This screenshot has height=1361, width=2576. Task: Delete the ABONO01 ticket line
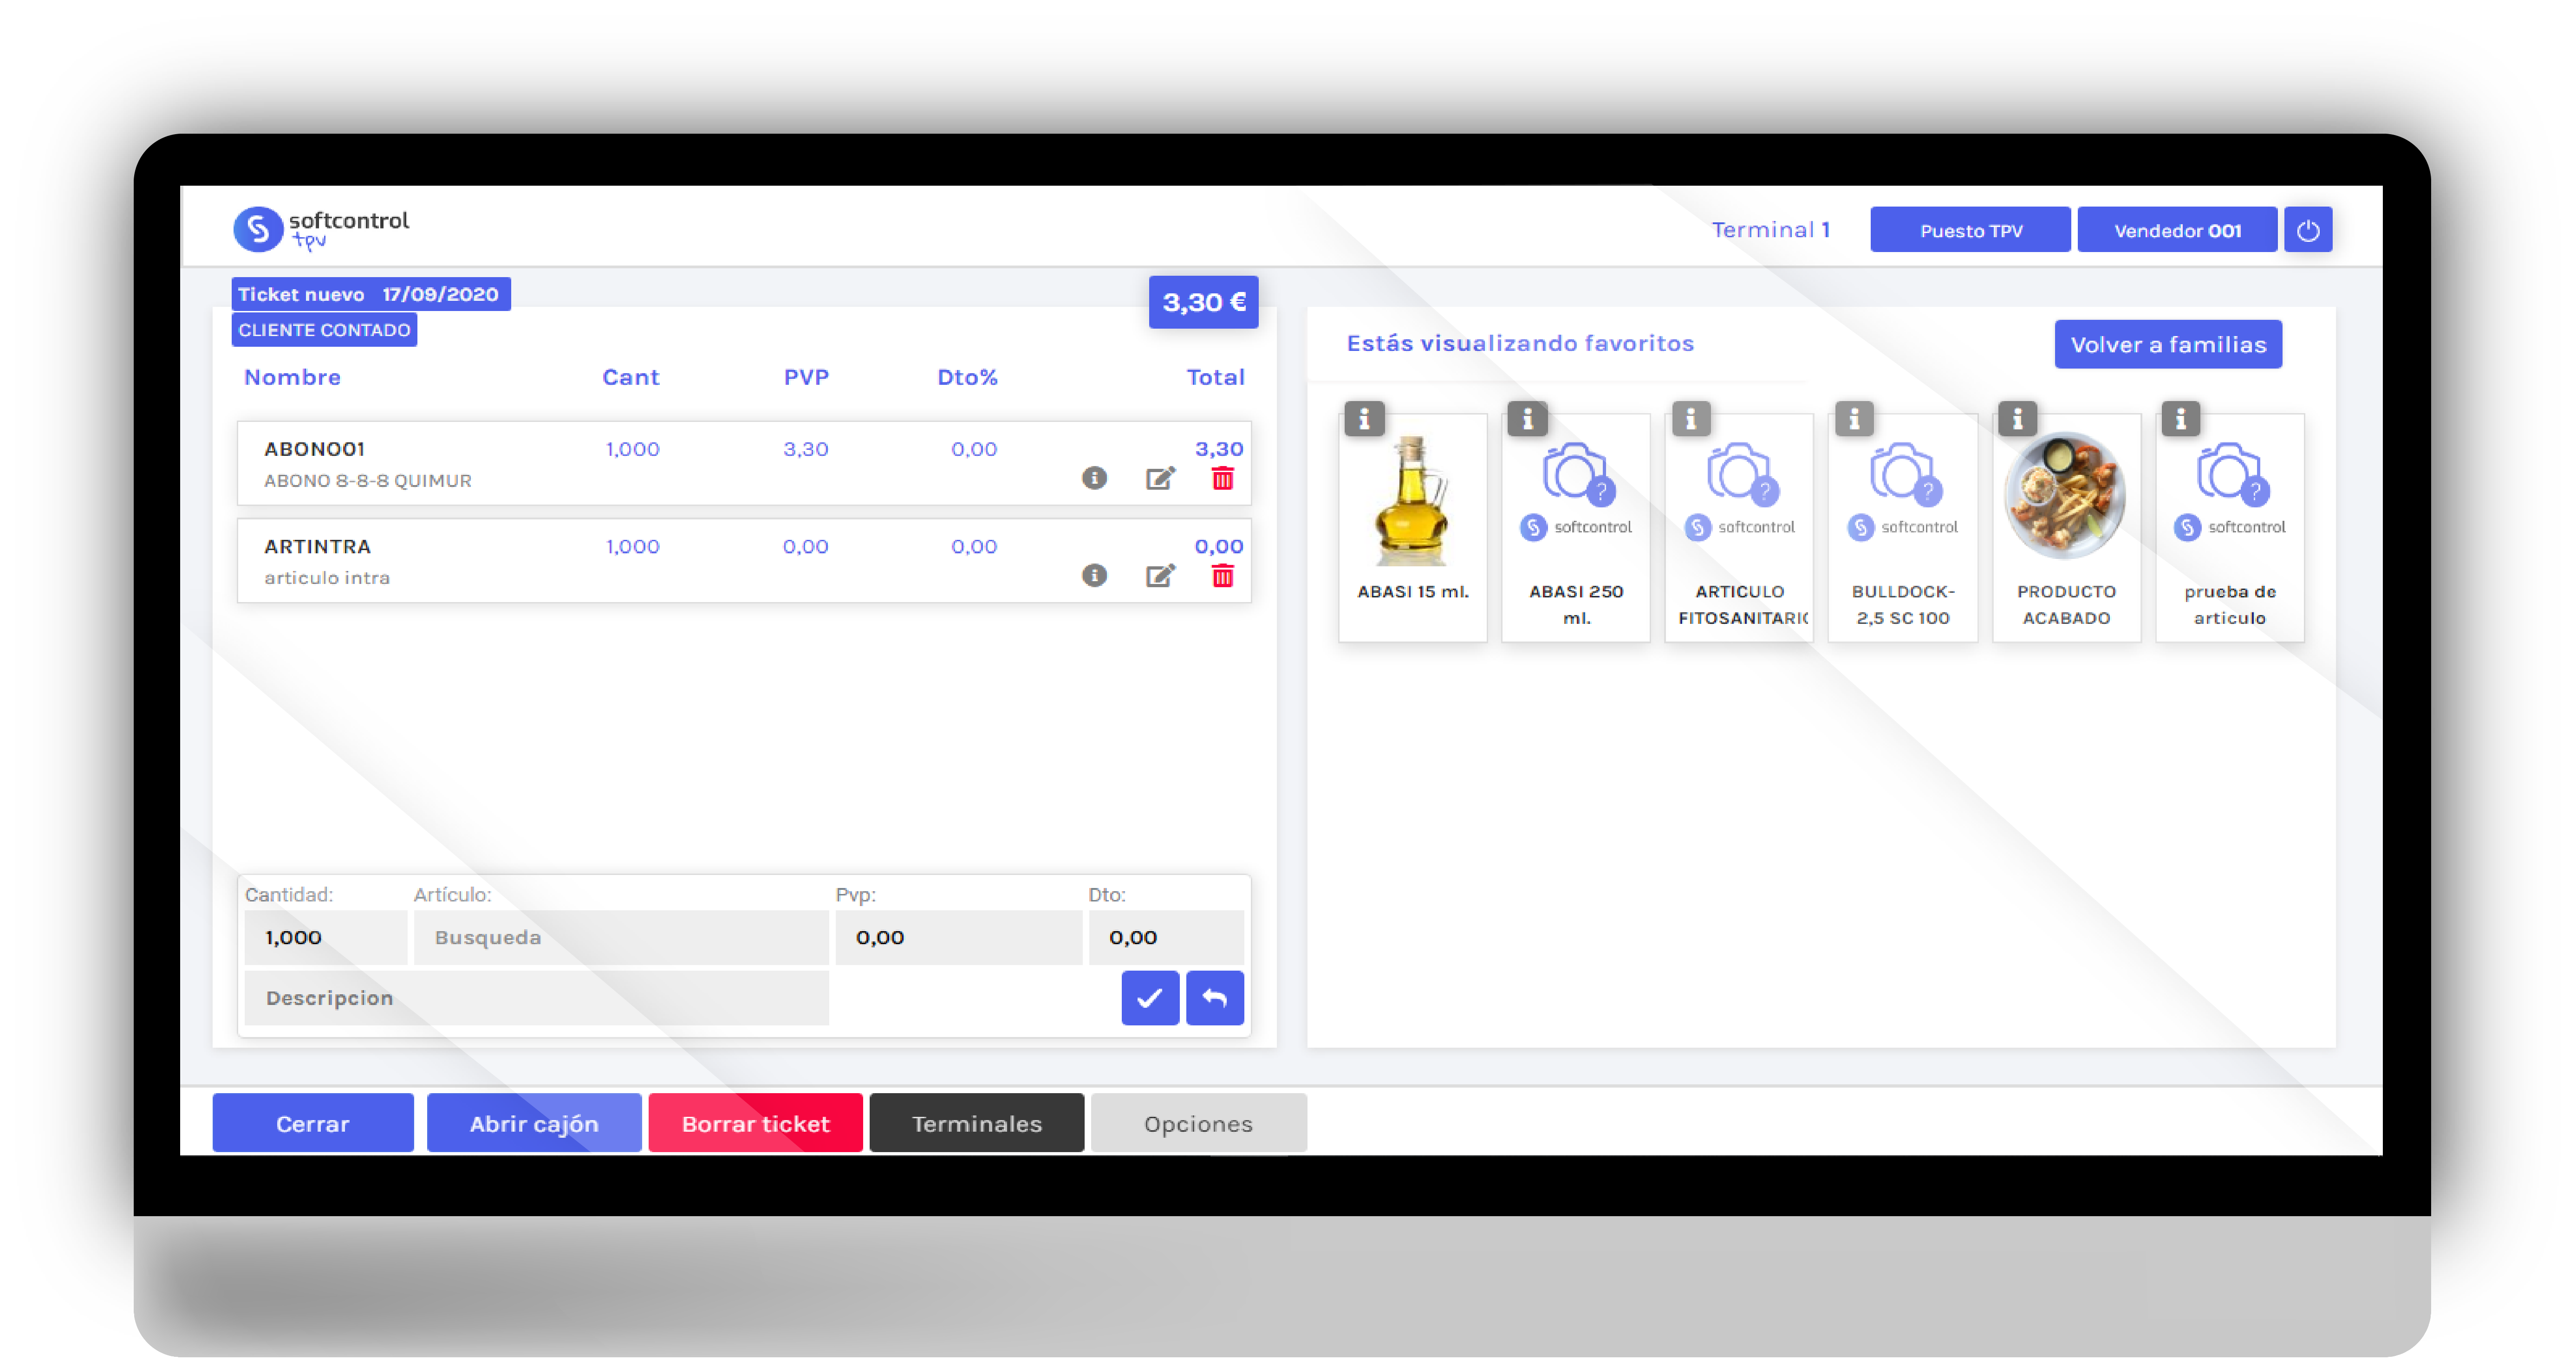1222,478
